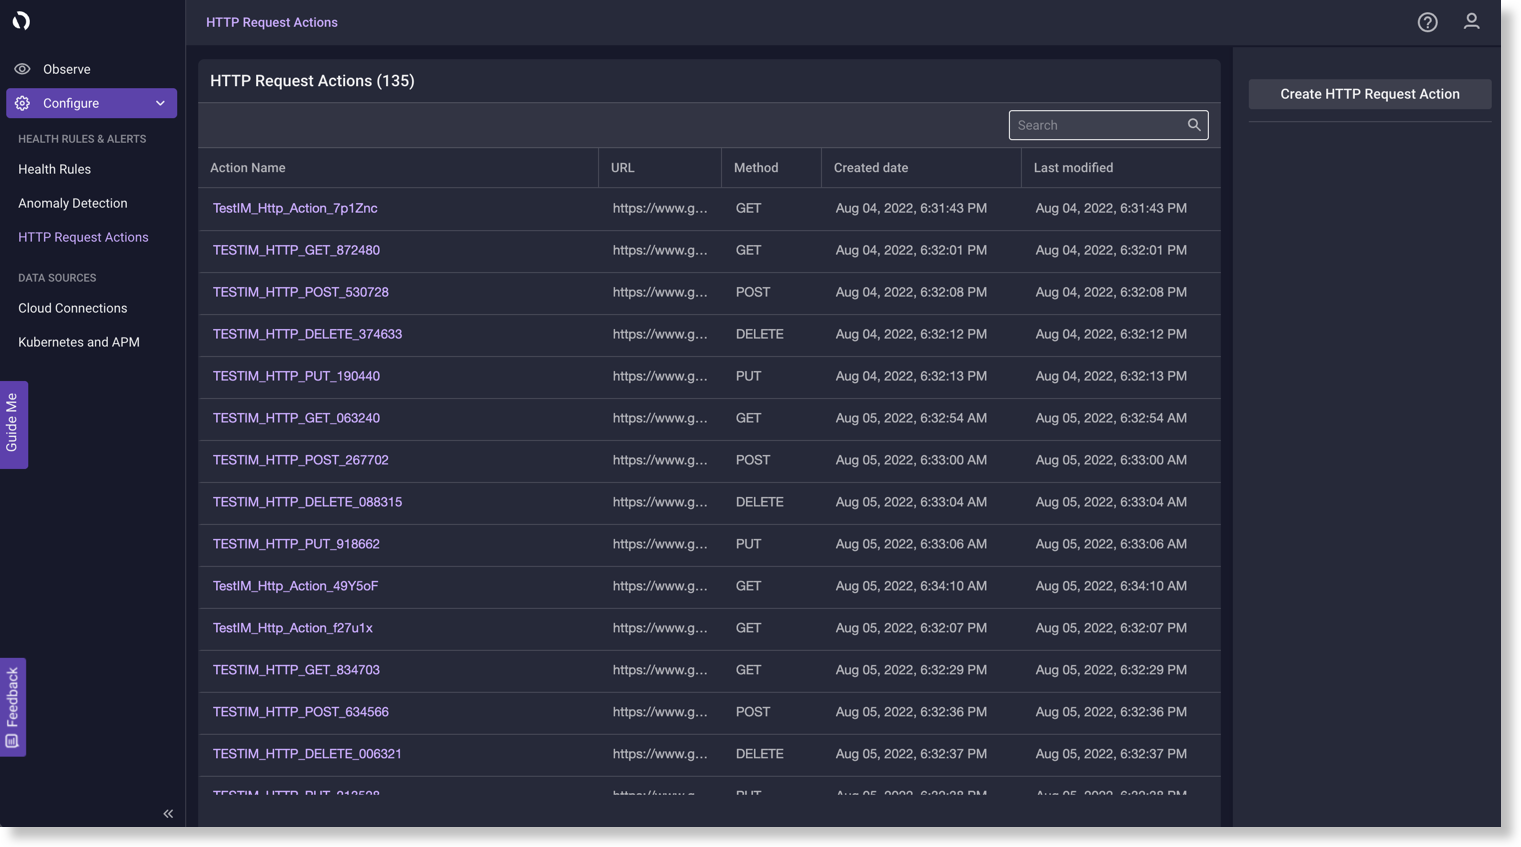Click the search magnifier icon
1521x847 pixels.
1193,125
